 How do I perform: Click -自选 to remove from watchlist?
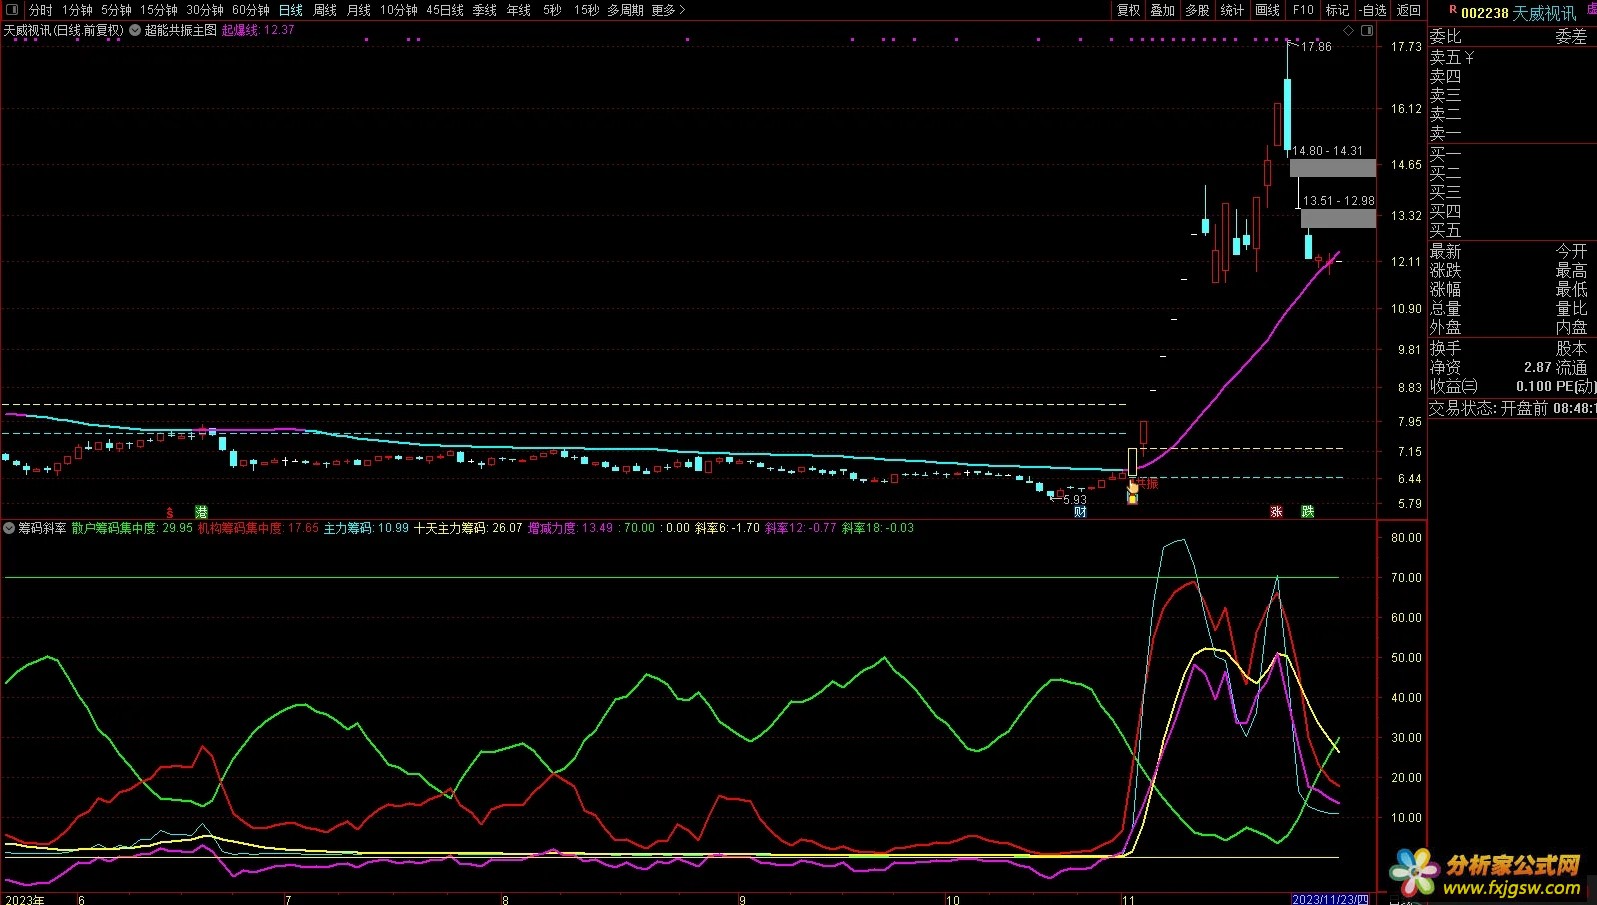coord(1374,9)
